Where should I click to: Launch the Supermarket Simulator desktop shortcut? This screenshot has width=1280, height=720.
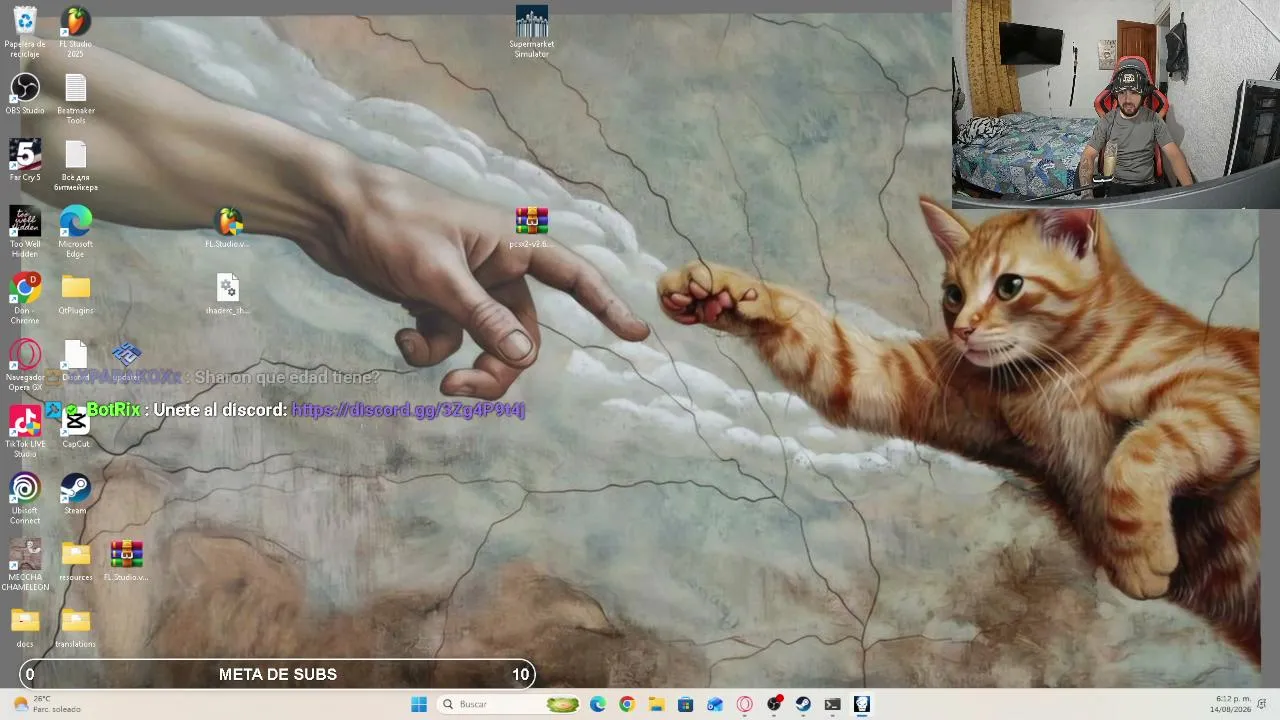click(532, 32)
